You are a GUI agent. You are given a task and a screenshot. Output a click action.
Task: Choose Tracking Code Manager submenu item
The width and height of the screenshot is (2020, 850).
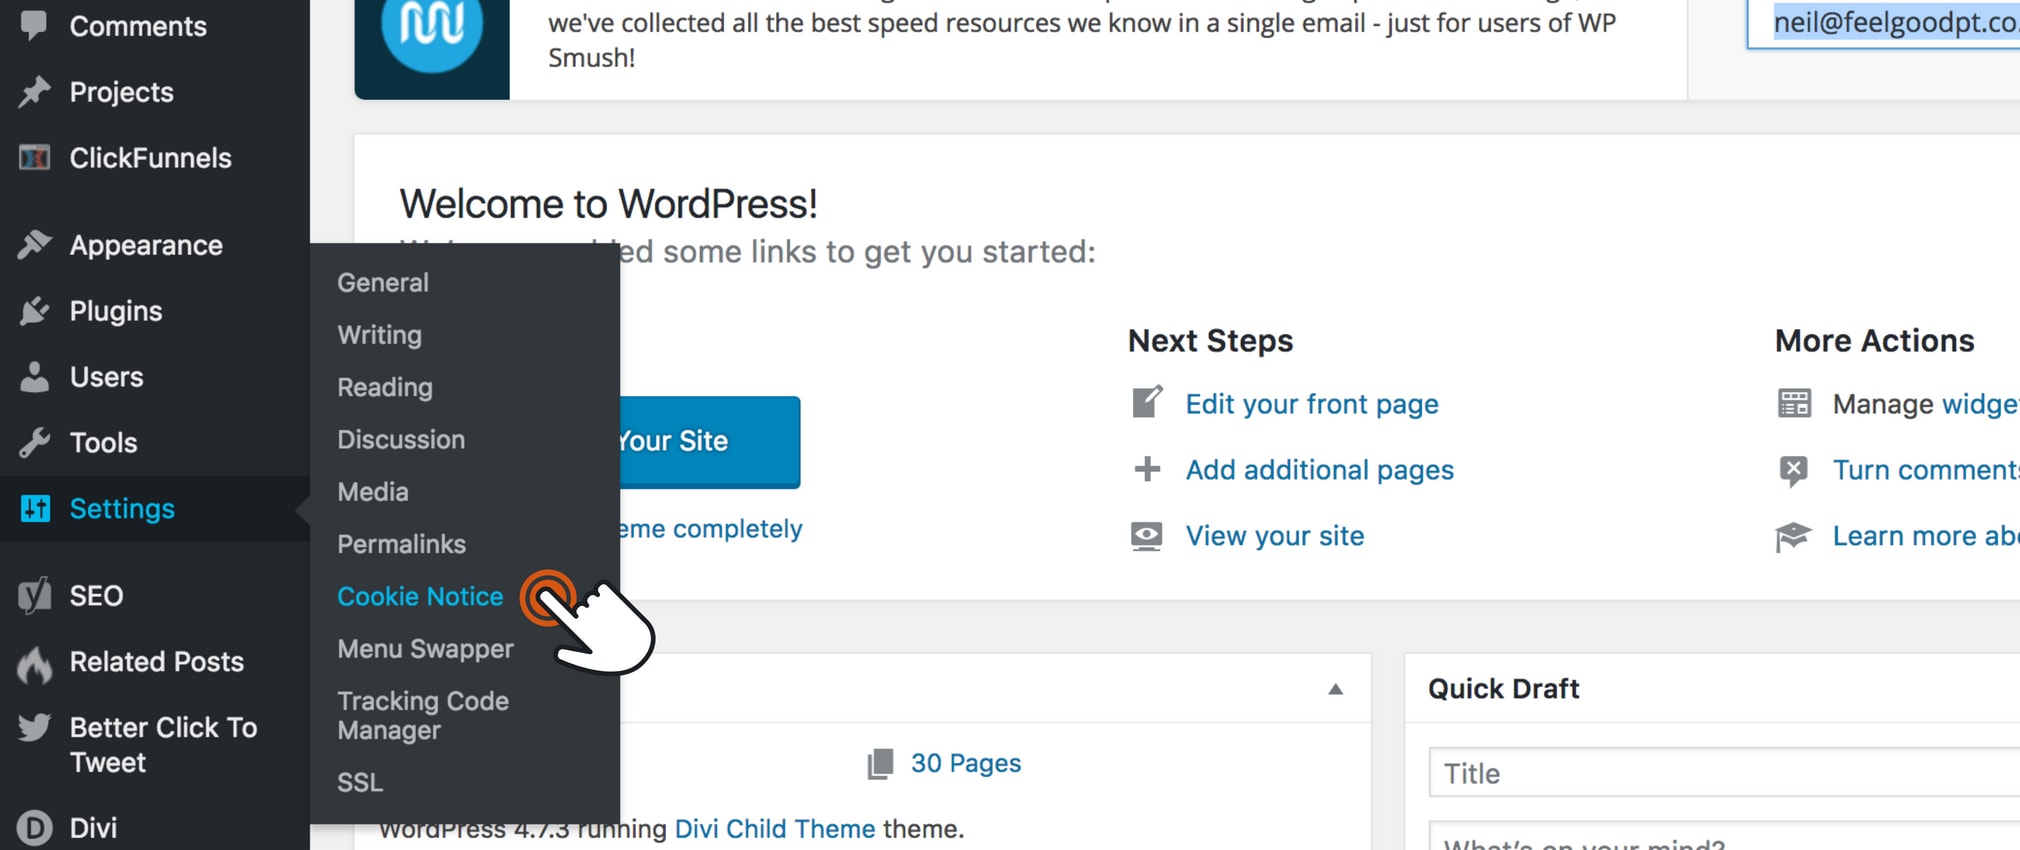coord(423,715)
